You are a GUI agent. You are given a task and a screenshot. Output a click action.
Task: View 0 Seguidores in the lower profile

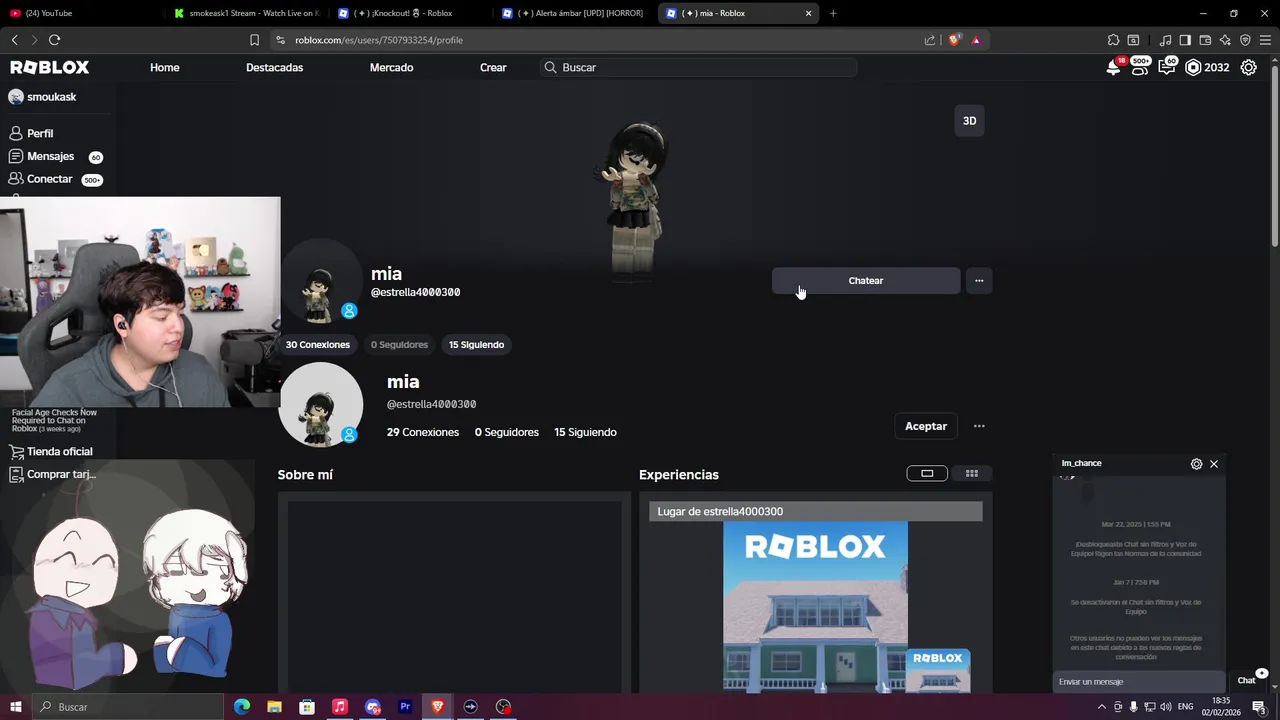507,432
